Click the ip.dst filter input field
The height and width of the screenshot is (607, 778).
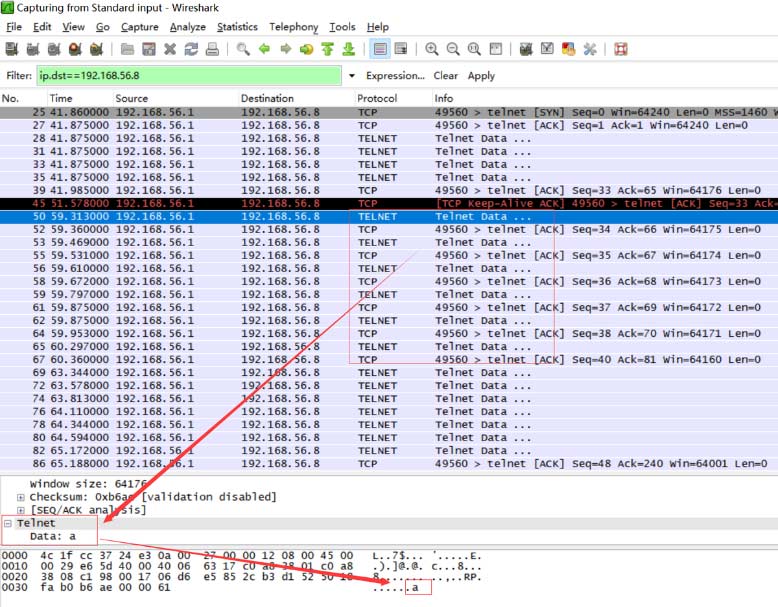tap(188, 76)
